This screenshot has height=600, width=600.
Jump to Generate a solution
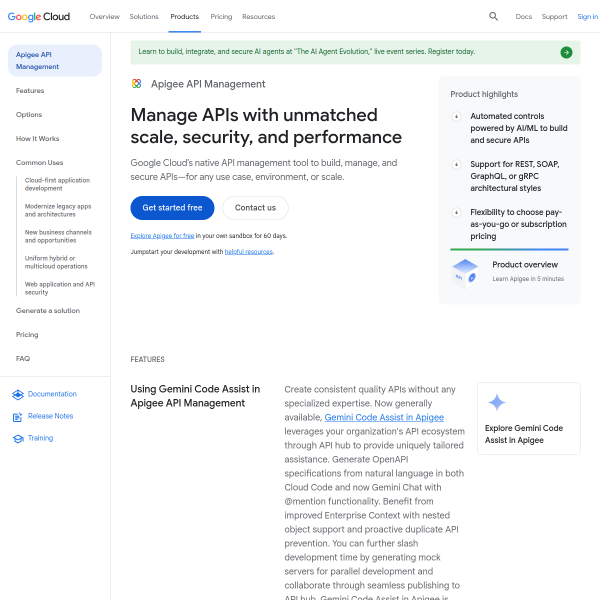(x=48, y=311)
